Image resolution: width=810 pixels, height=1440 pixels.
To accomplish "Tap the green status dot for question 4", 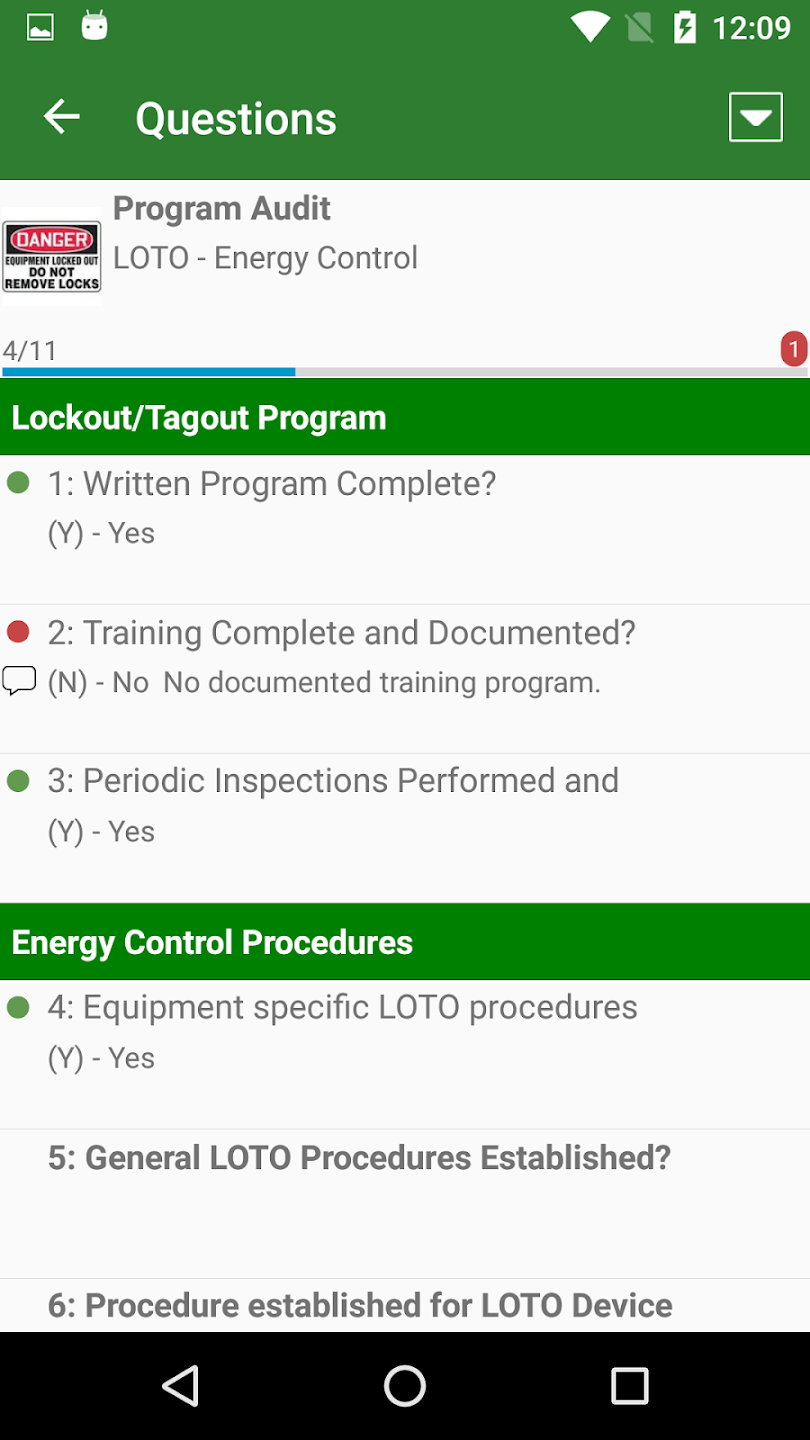I will tap(18, 1007).
